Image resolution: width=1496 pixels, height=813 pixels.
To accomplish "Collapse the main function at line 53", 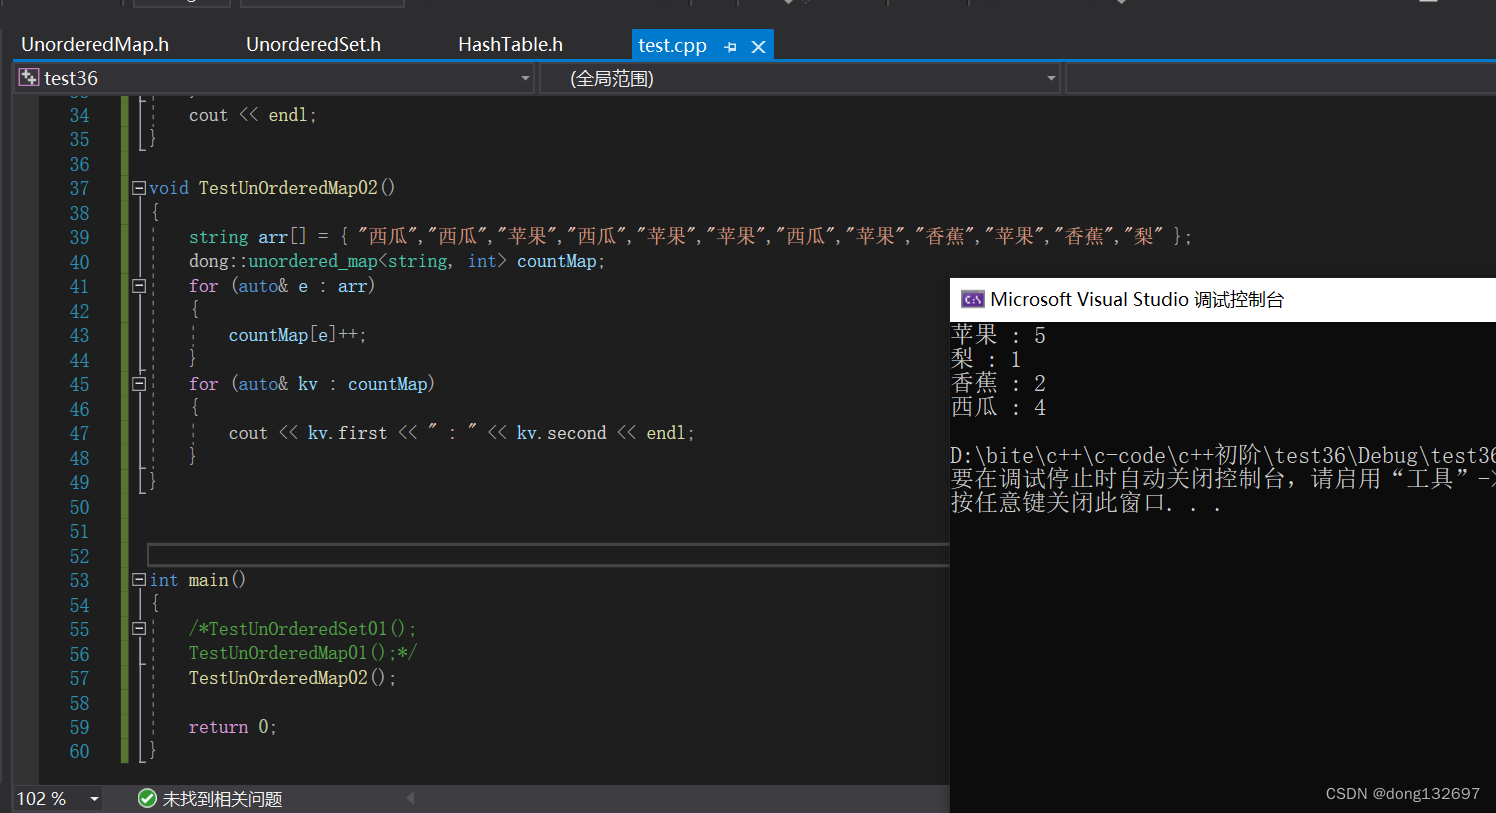I will (139, 580).
